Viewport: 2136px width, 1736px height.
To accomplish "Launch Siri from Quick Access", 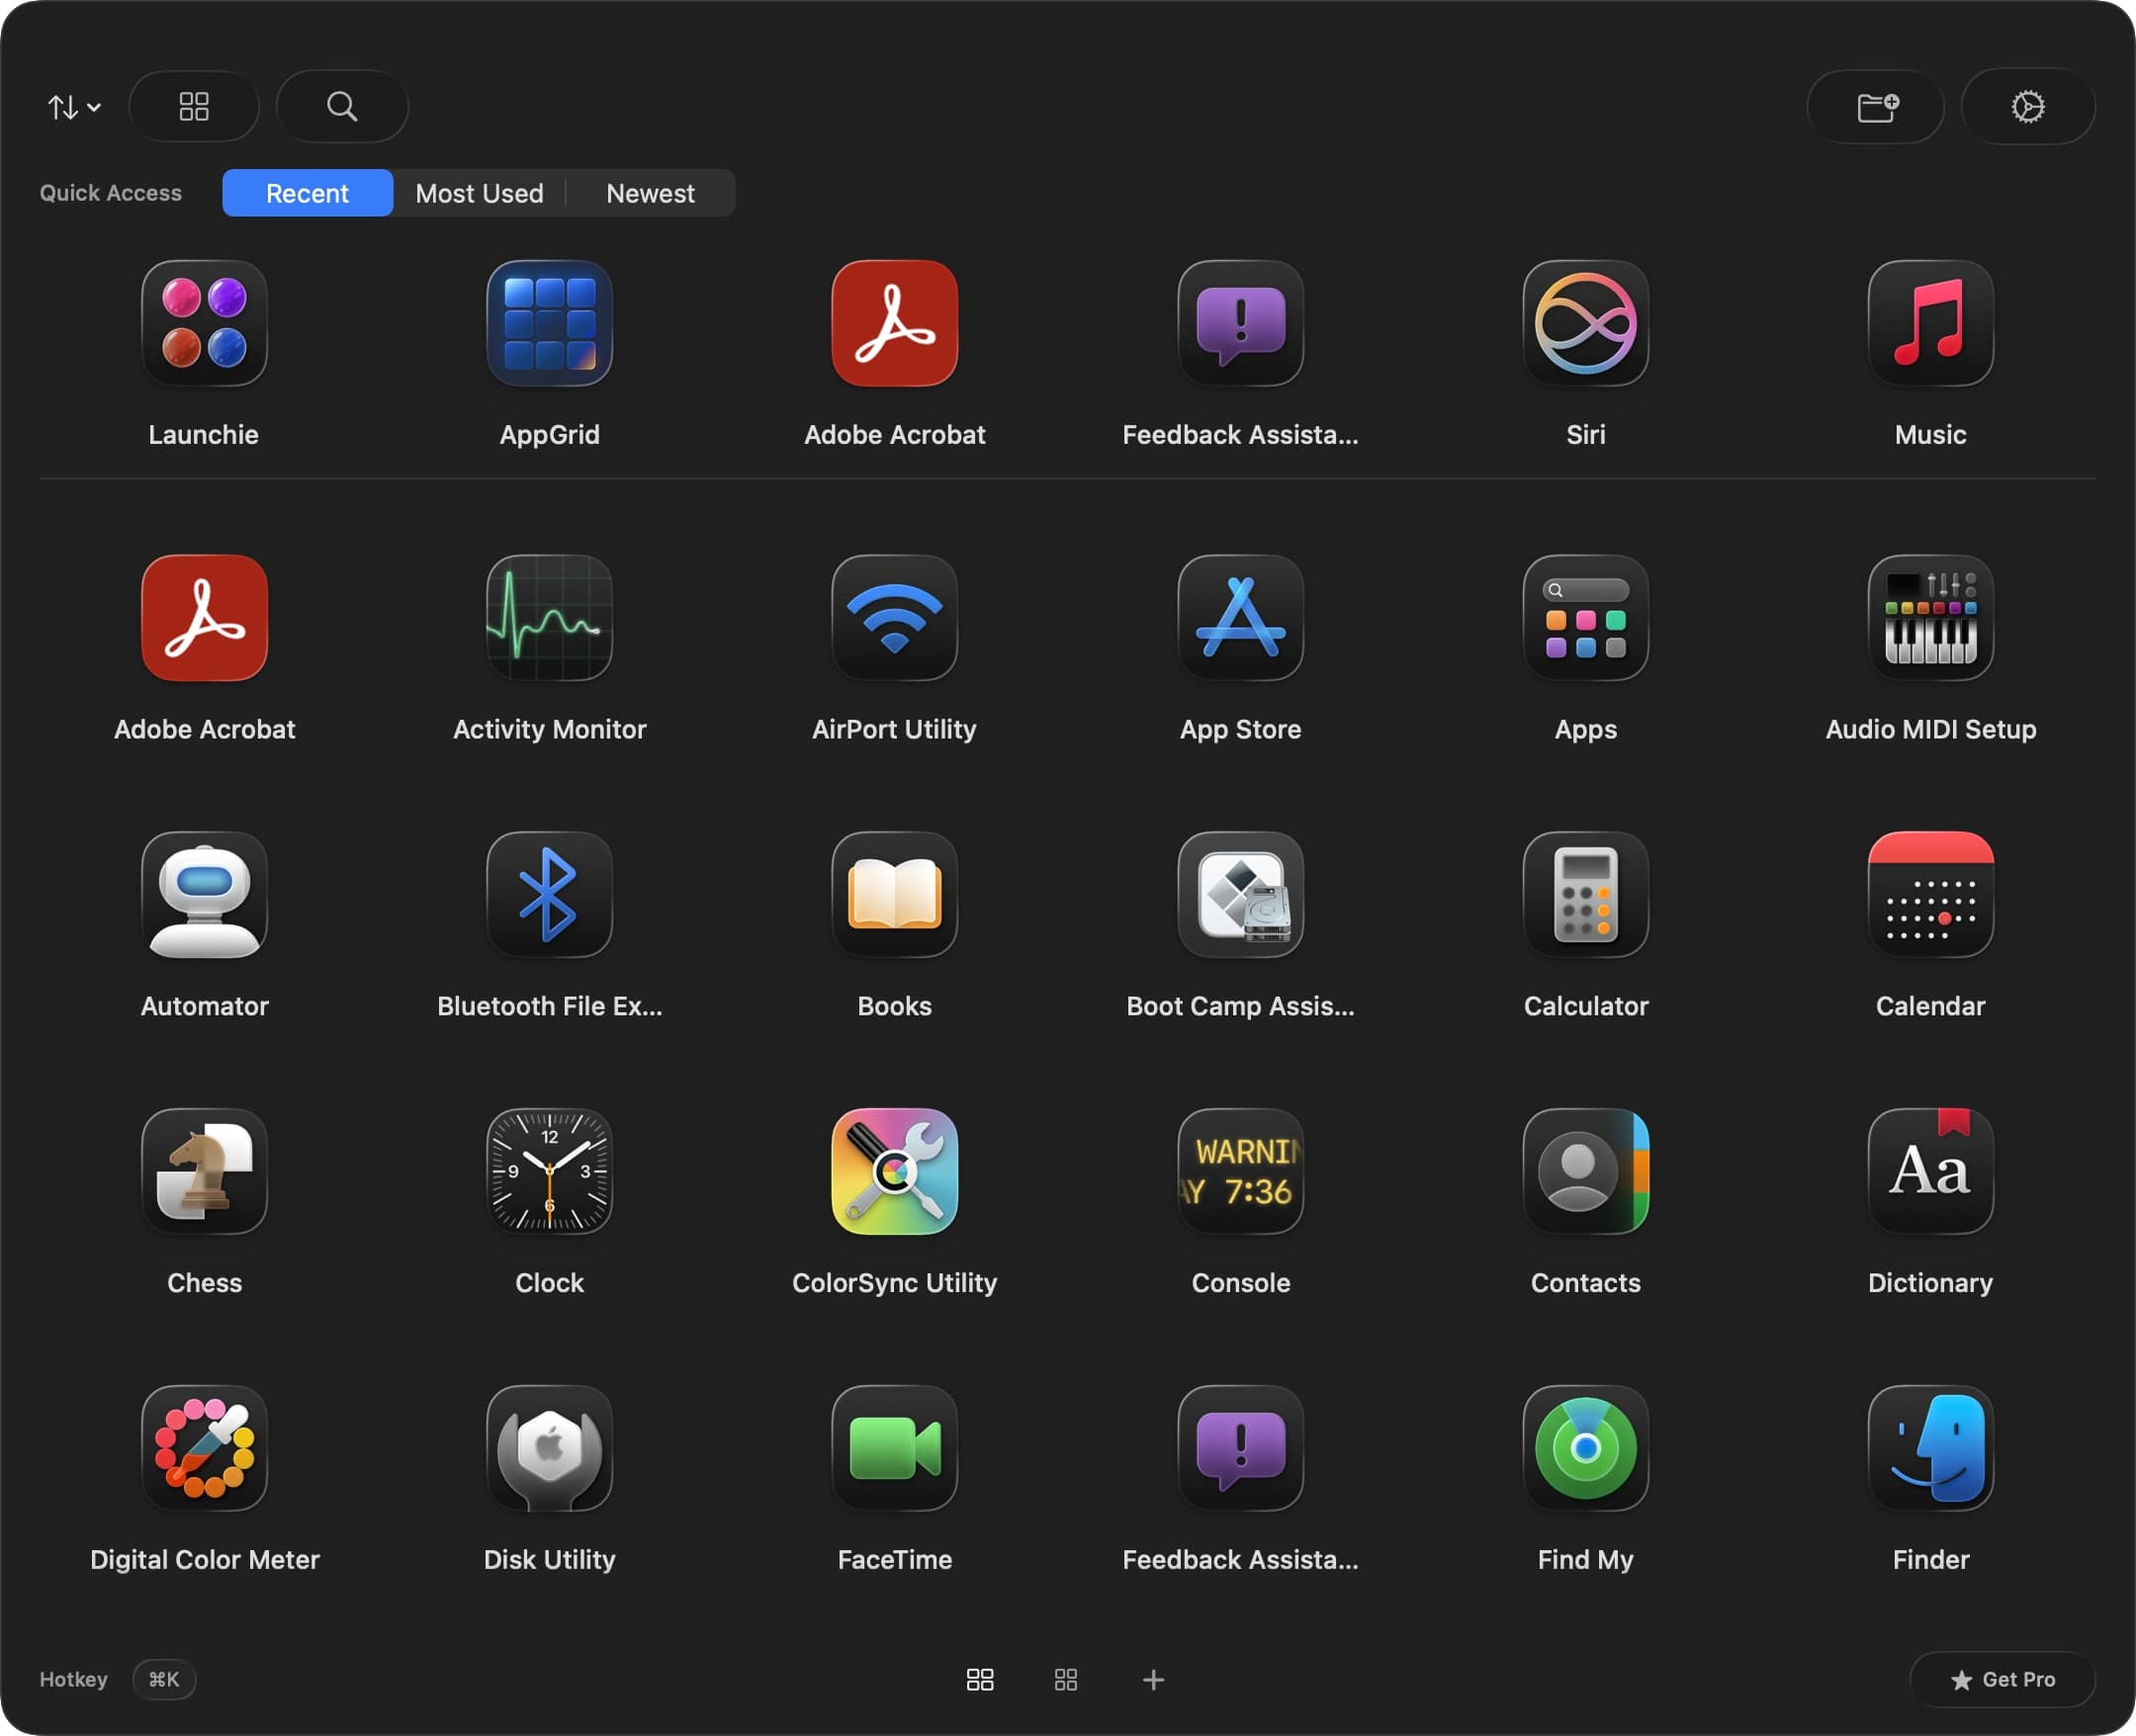I will point(1585,324).
